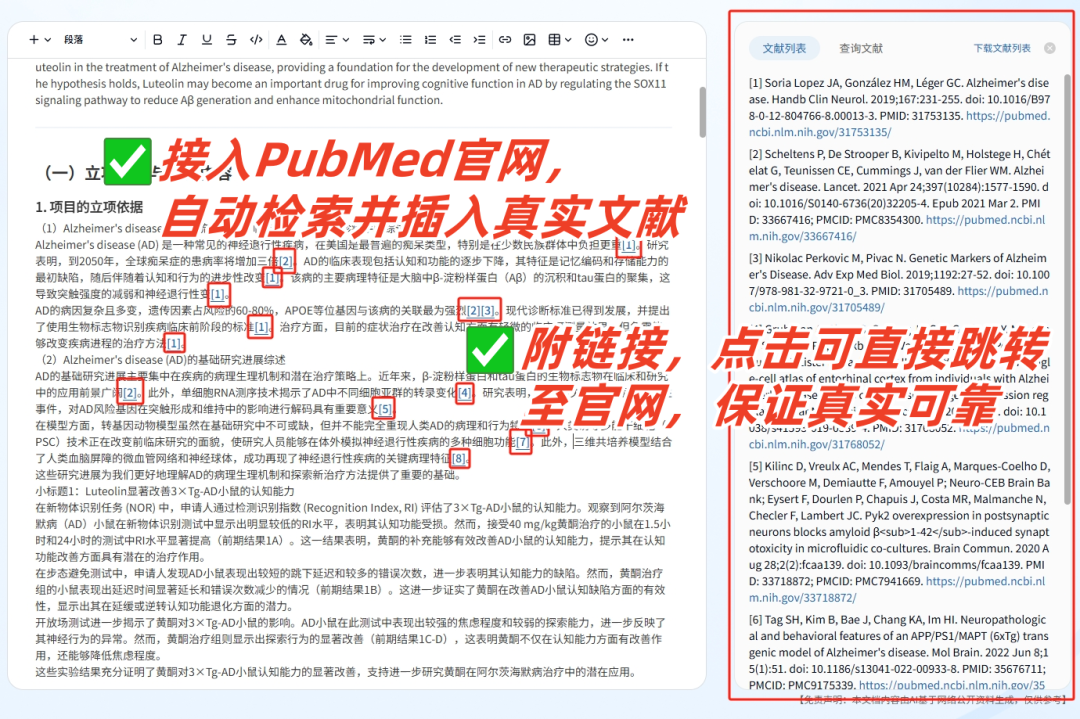Viewport: 1080px width, 719px height.
Task: Apply inline code formatting
Action: pos(256,40)
